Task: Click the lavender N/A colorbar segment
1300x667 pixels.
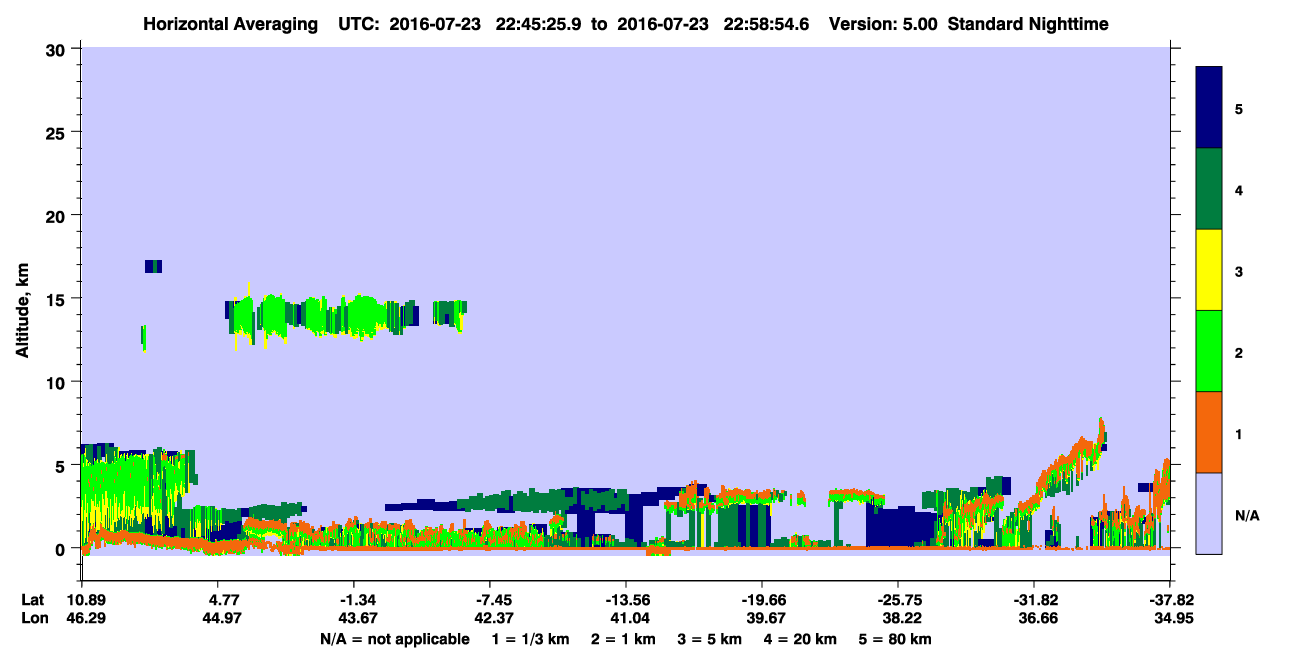Action: tap(1209, 513)
